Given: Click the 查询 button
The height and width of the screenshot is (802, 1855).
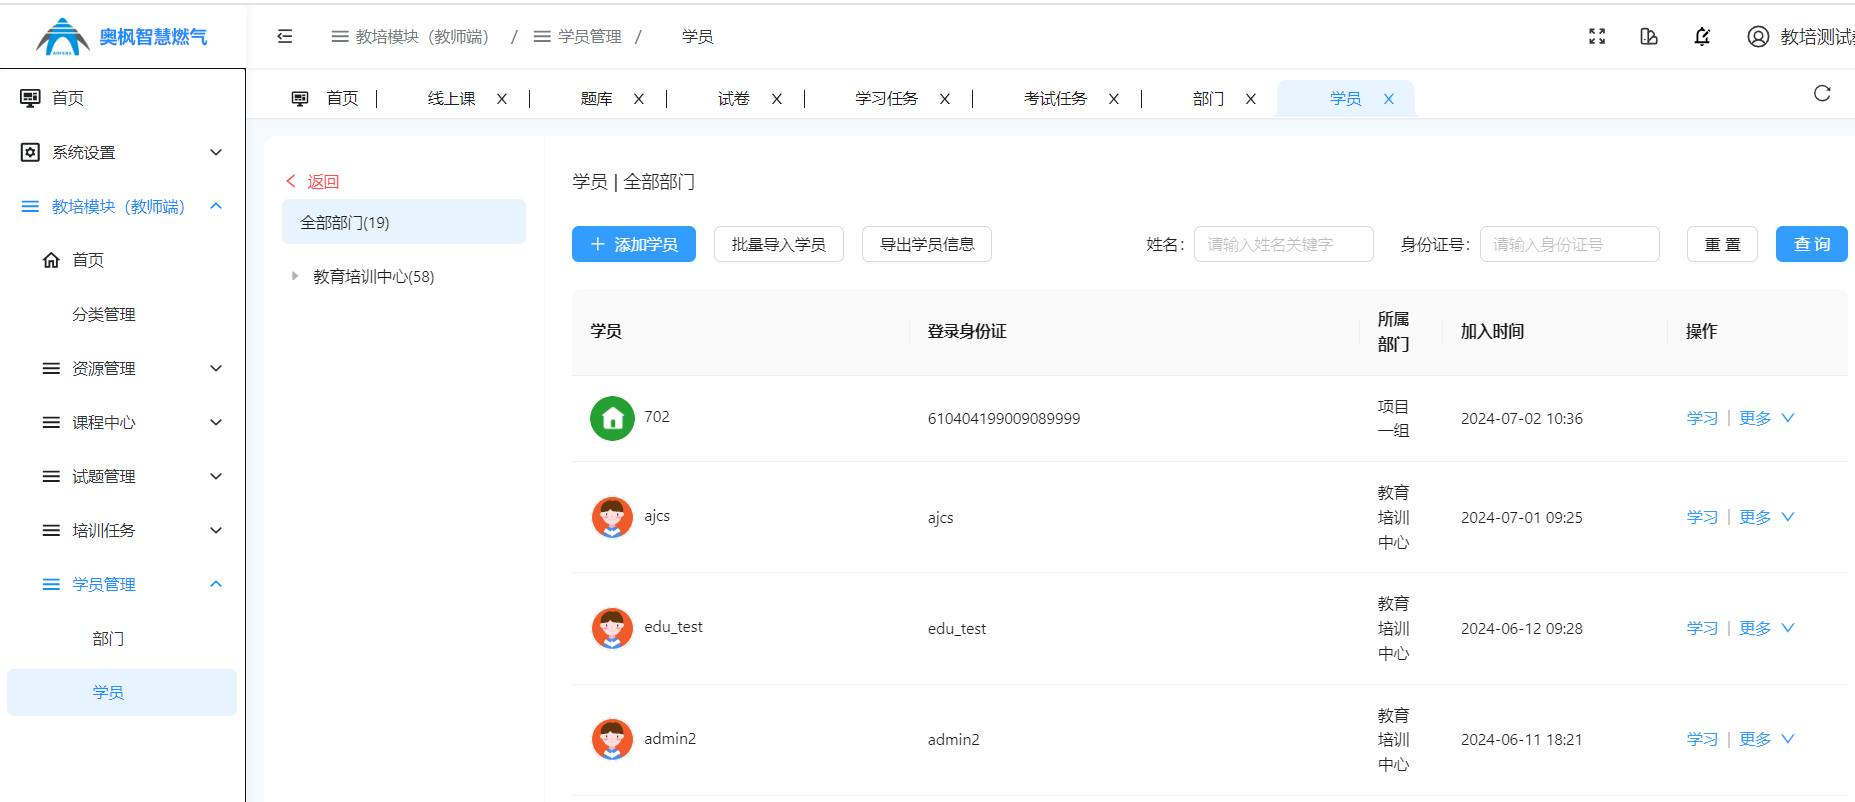Looking at the screenshot, I should [1812, 244].
